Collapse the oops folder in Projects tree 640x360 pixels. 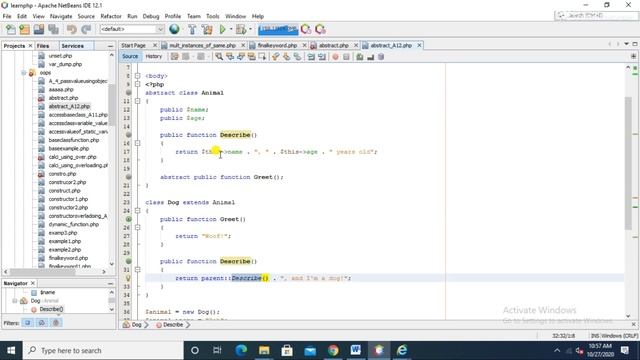(x=24, y=73)
